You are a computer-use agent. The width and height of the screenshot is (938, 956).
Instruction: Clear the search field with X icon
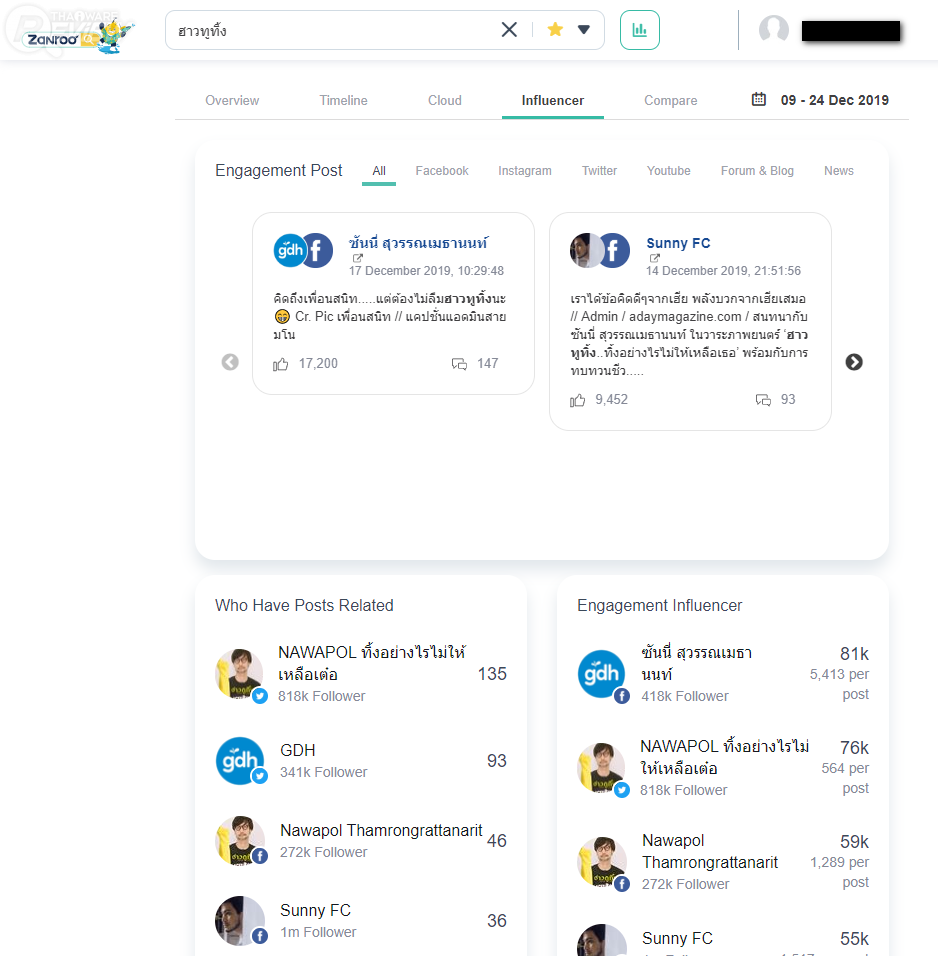pyautogui.click(x=509, y=29)
